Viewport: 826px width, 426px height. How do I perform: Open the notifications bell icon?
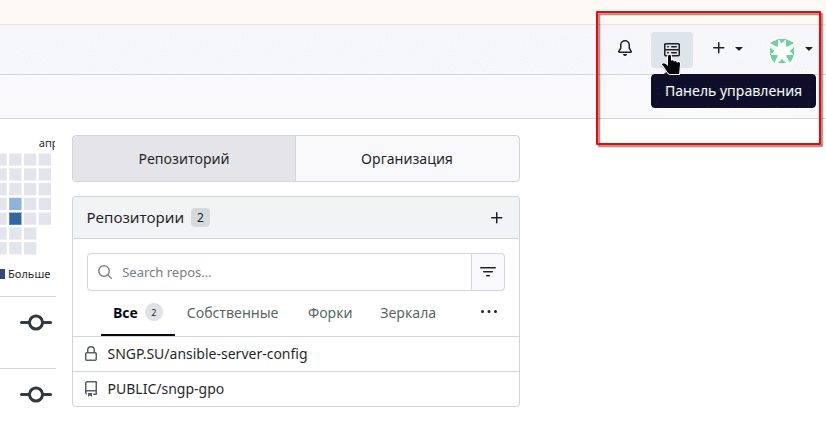[x=625, y=48]
